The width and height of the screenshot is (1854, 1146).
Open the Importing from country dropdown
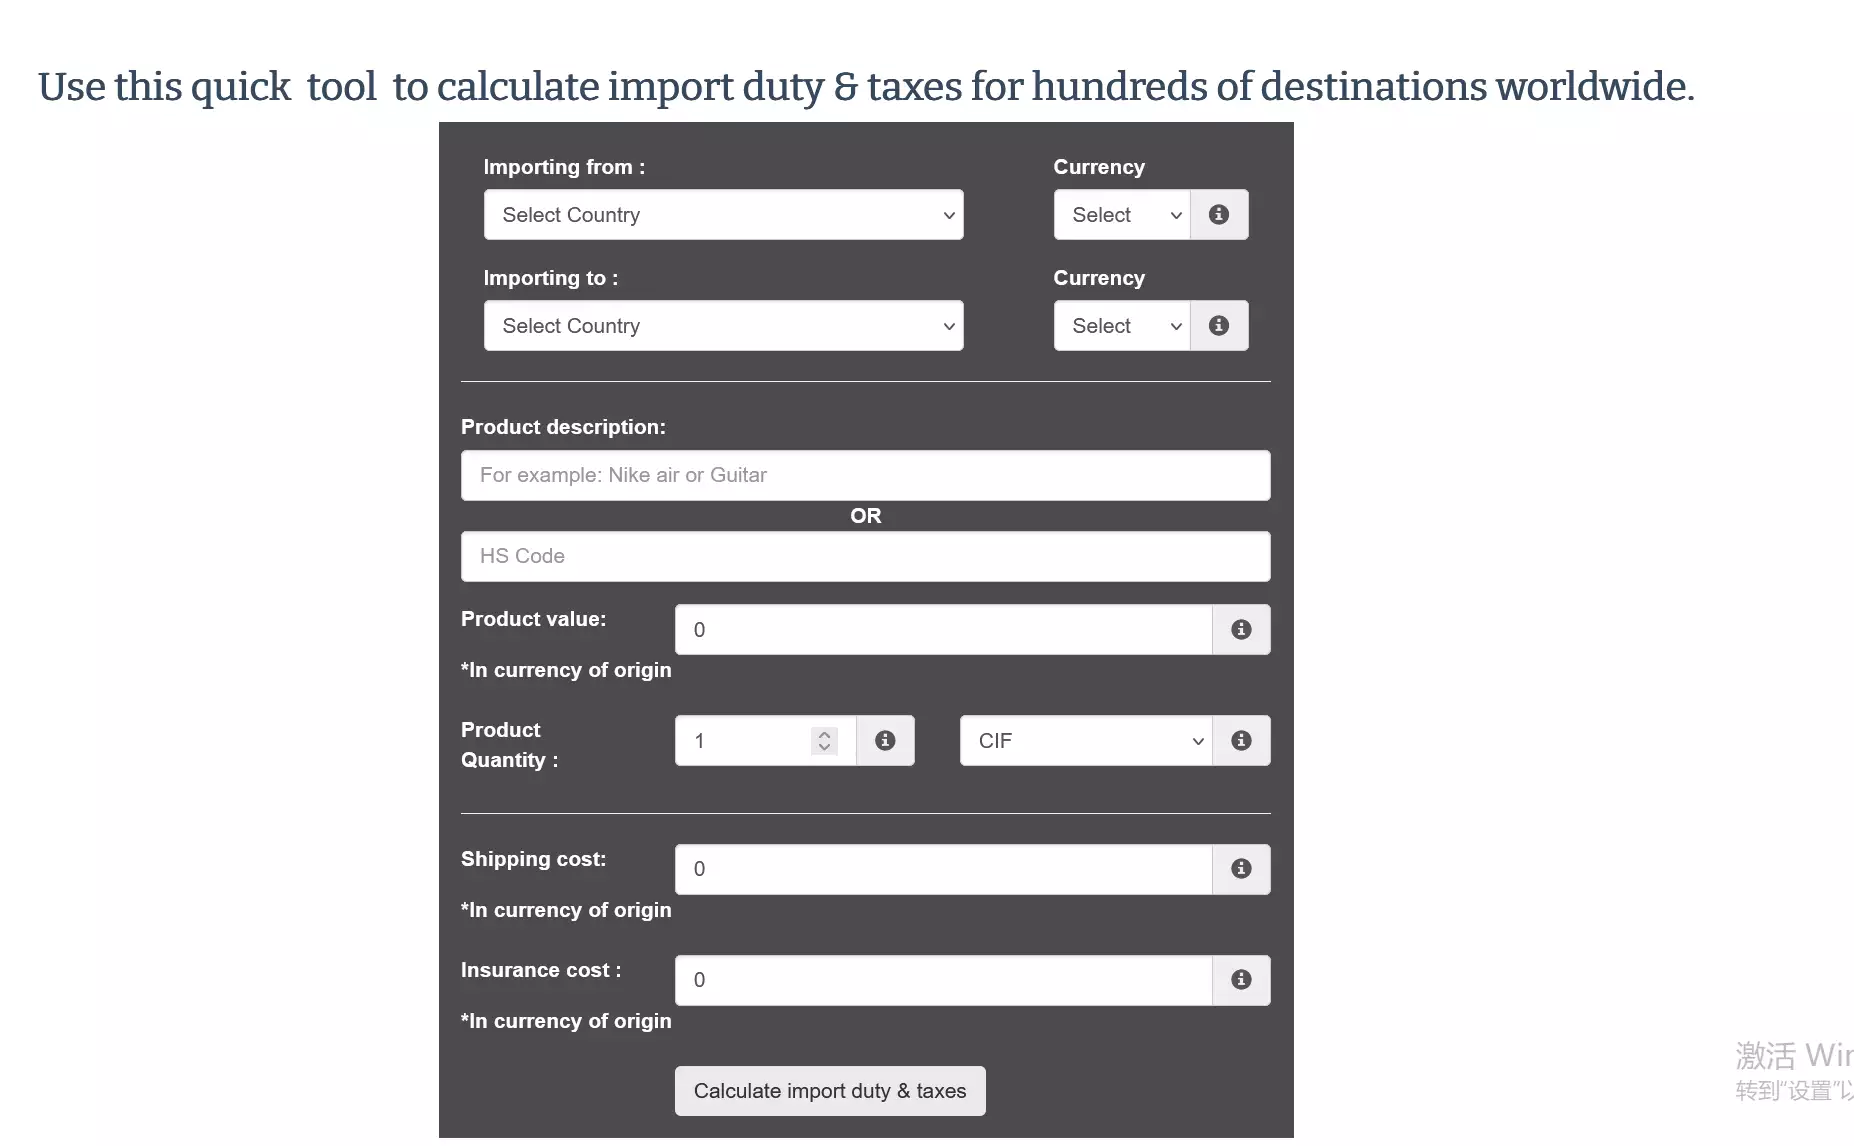(x=723, y=215)
